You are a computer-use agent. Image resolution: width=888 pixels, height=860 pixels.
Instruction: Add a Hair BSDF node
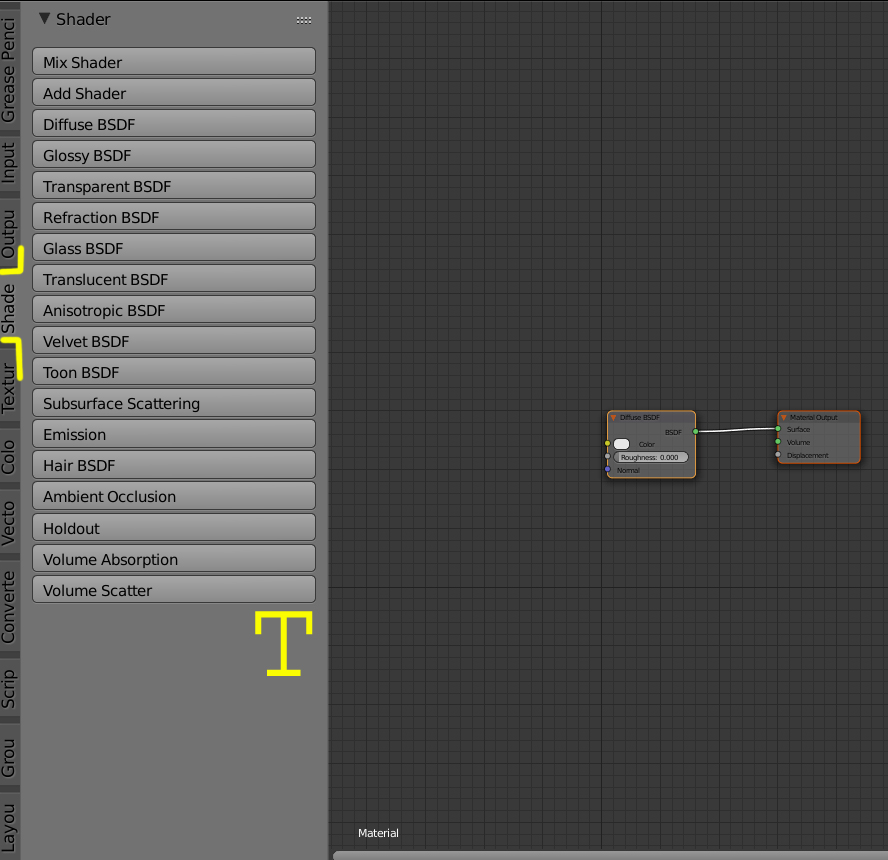coord(174,465)
